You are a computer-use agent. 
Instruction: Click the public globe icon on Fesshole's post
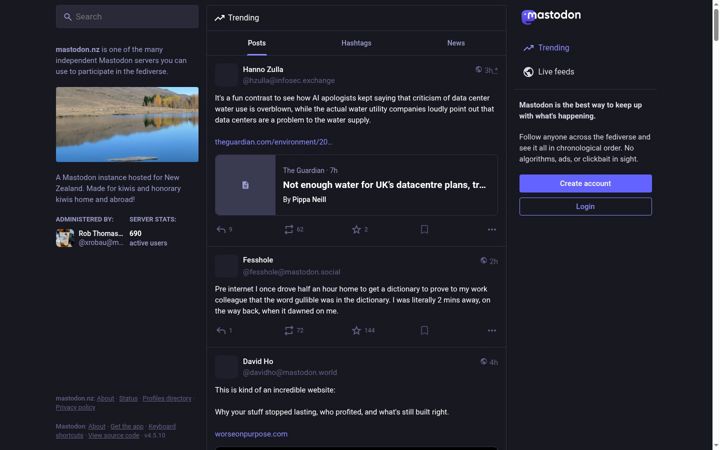(484, 260)
